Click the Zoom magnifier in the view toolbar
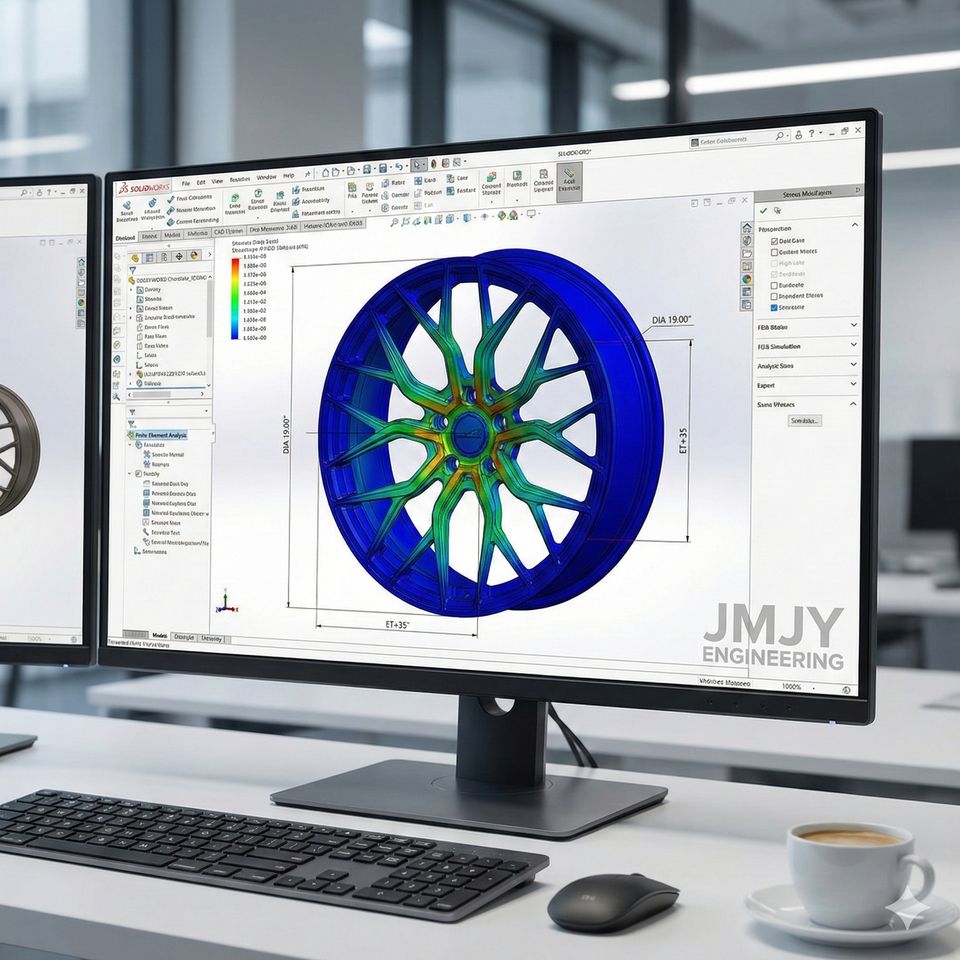The height and width of the screenshot is (960, 960). click(396, 222)
